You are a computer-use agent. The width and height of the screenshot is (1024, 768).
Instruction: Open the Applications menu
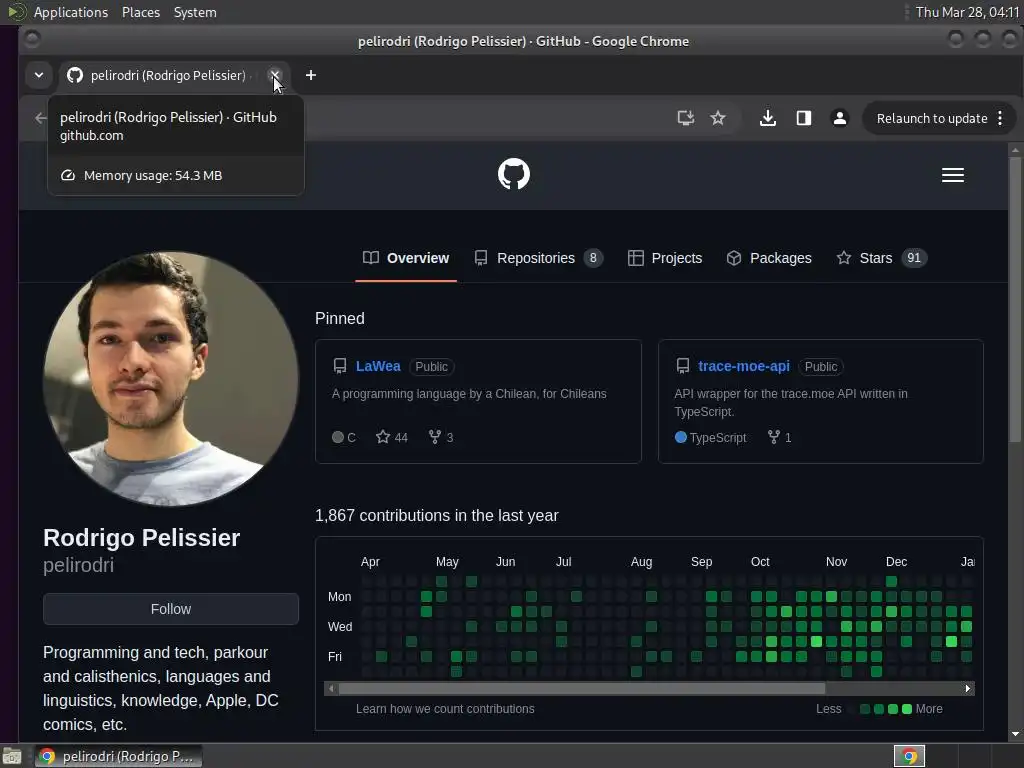(71, 12)
